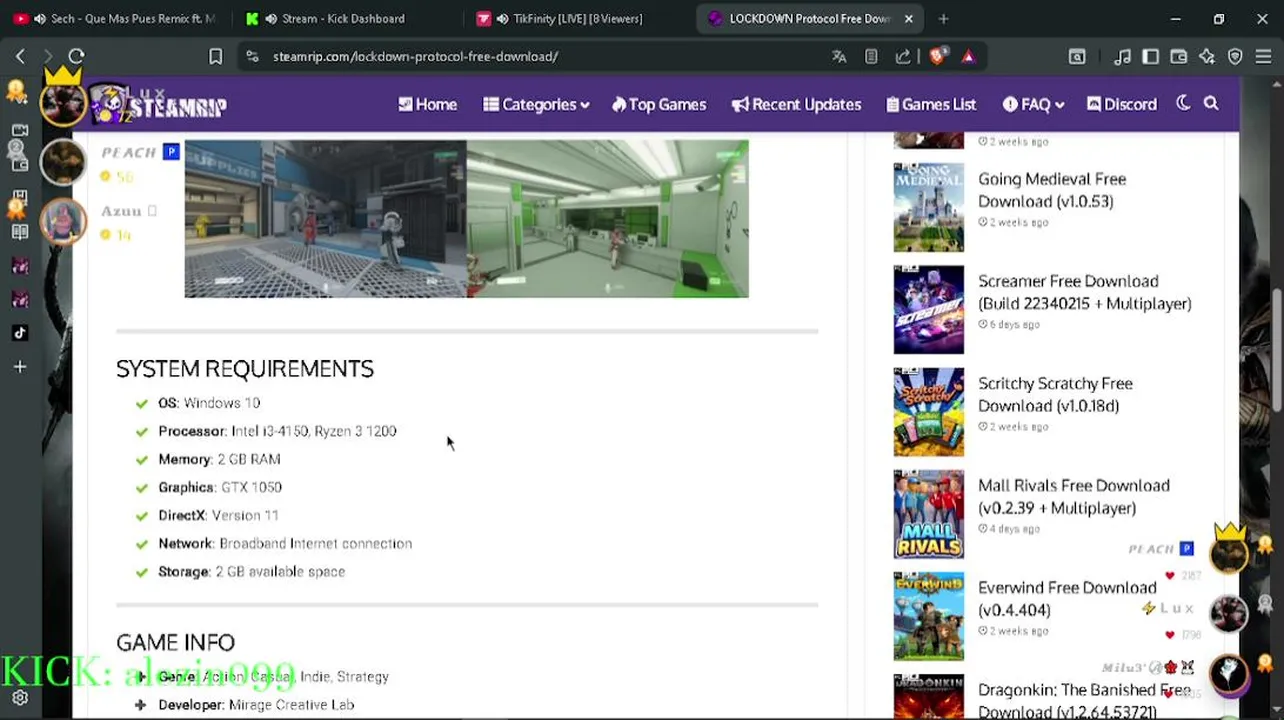
Task: Add a new item to browser sidebar
Action: tap(20, 367)
